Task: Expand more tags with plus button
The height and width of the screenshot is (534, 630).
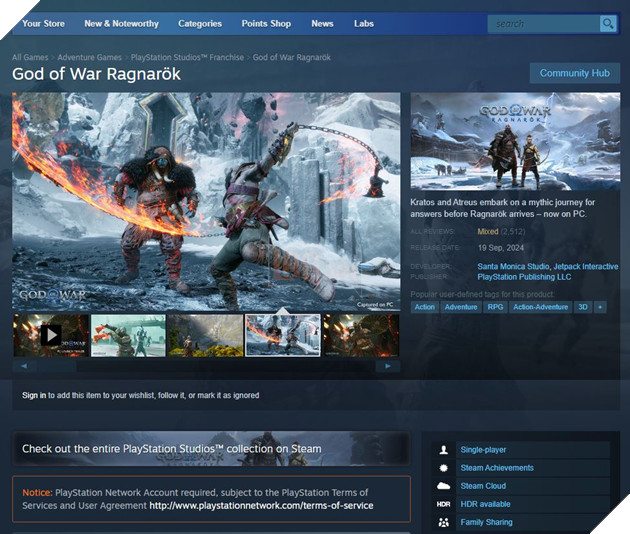Action: (x=600, y=307)
